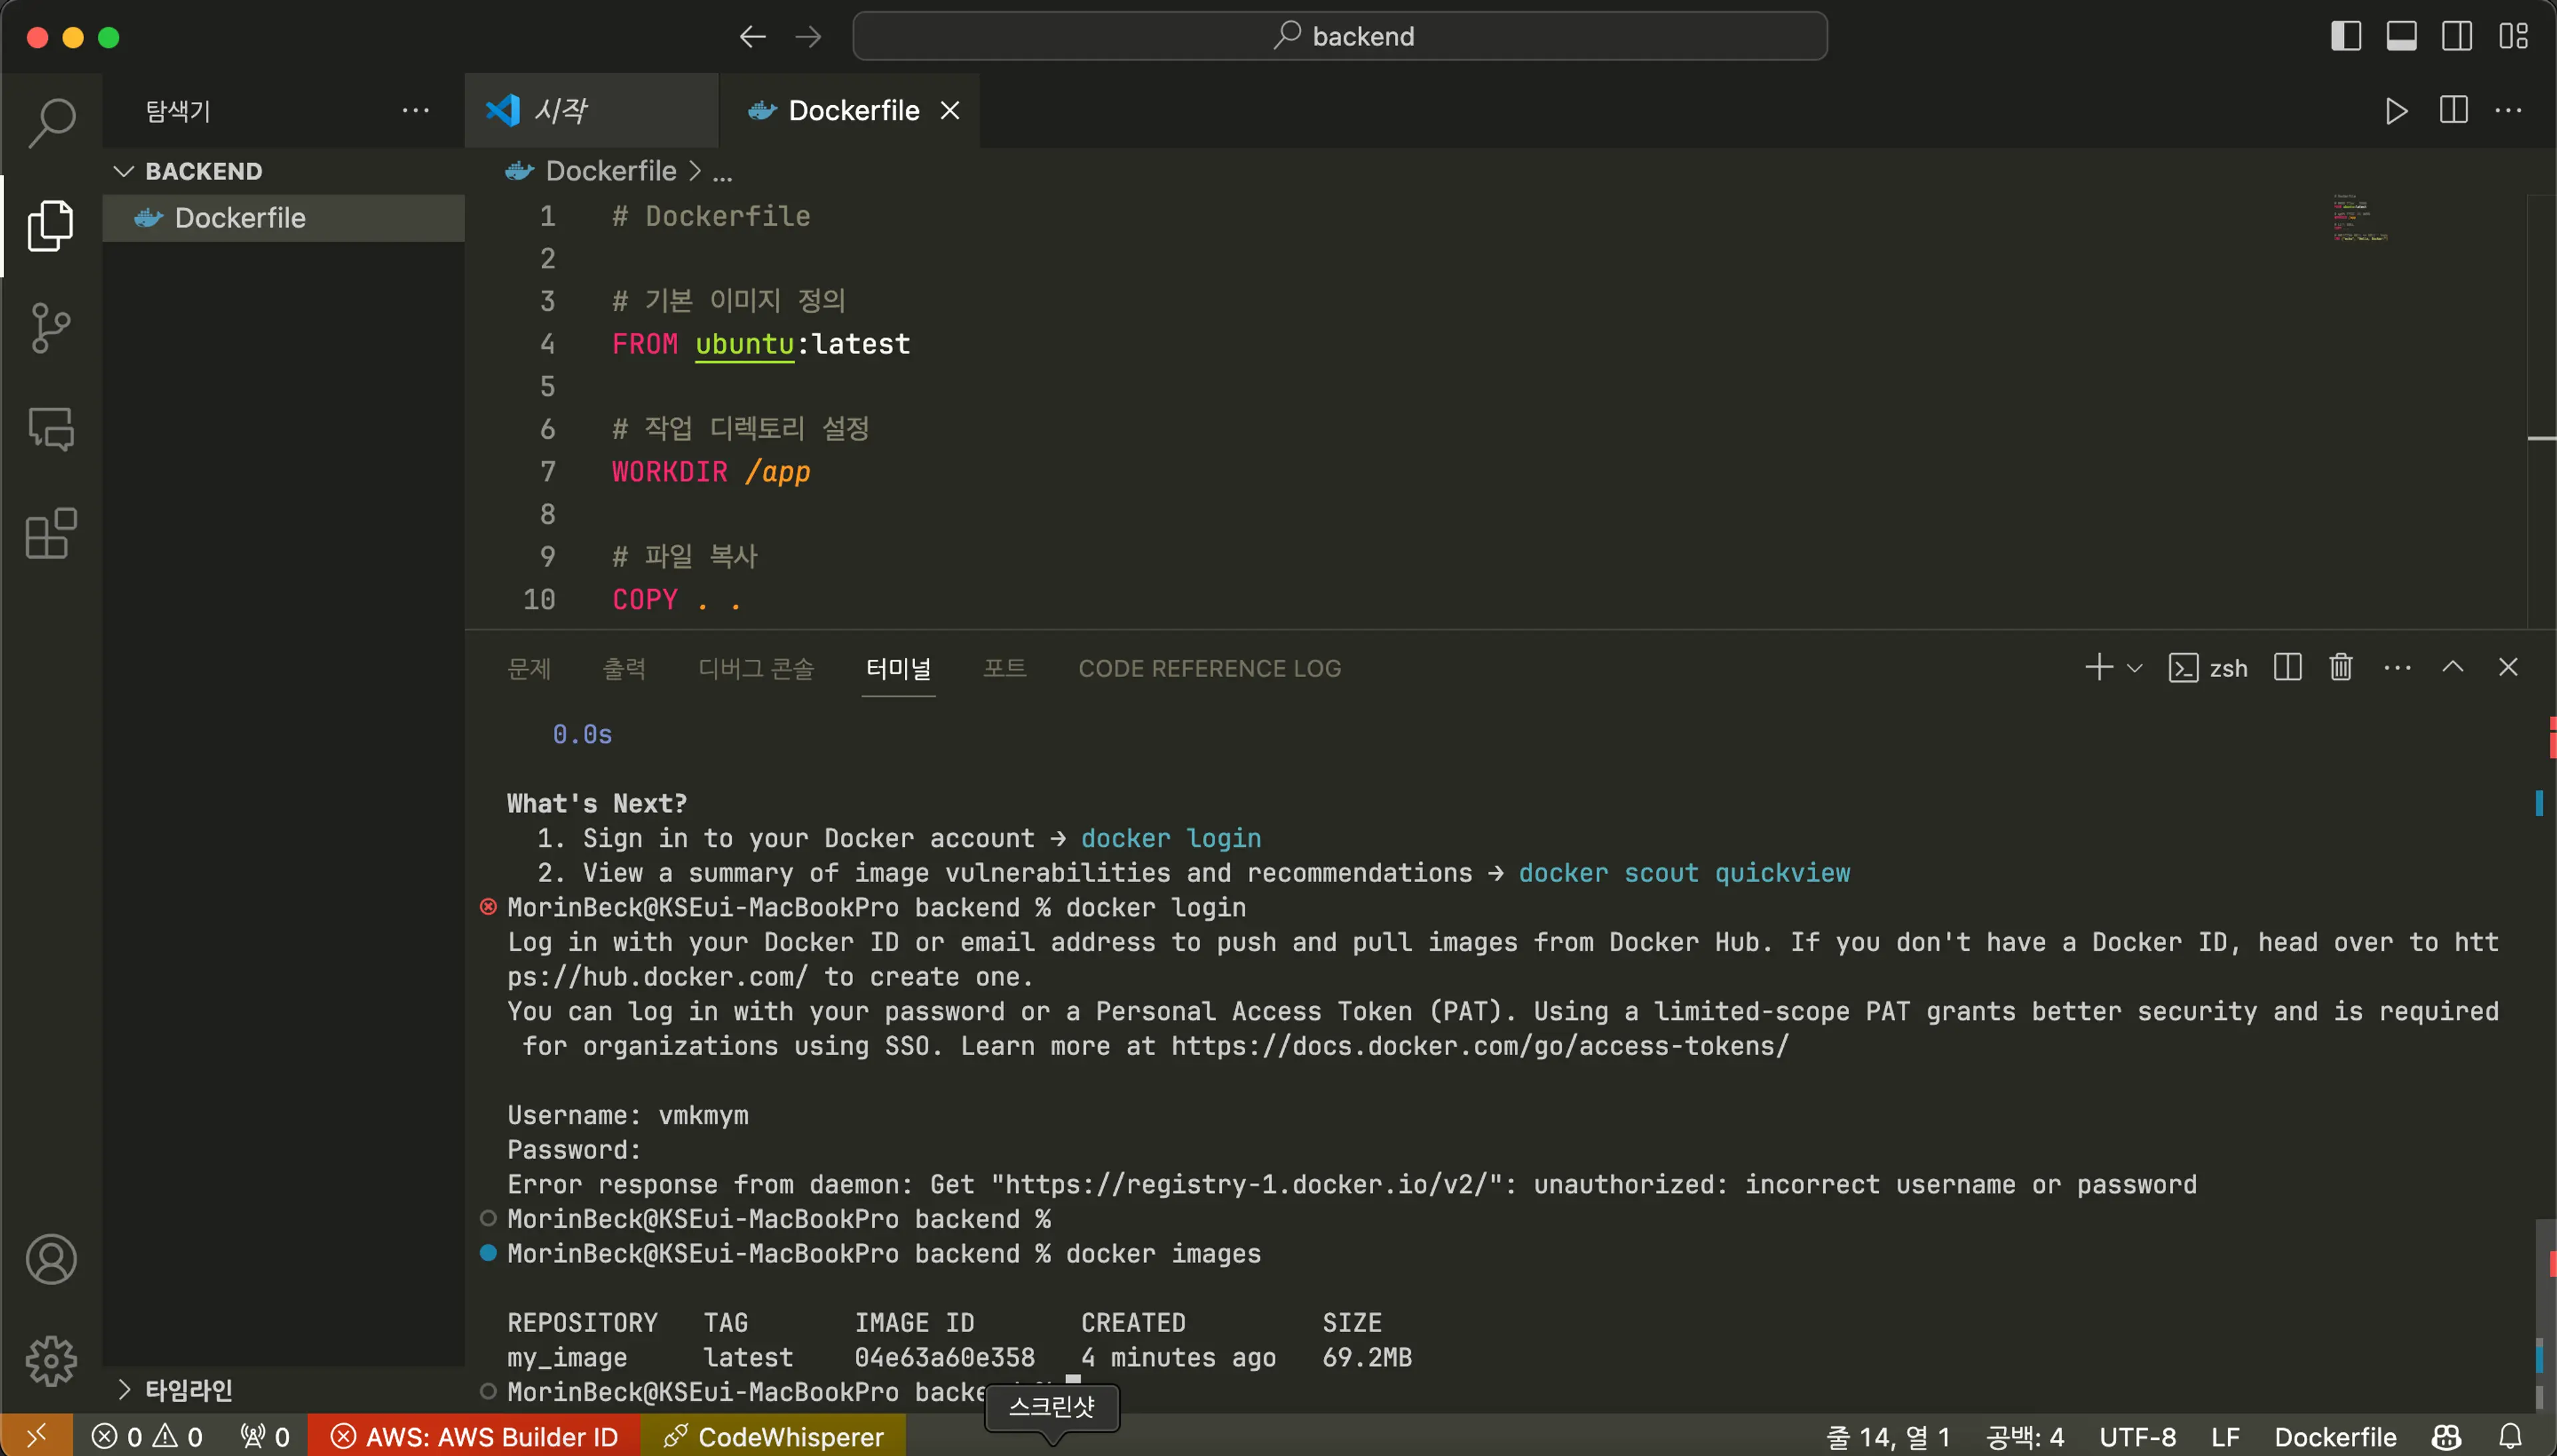Open the chat panel icon in activity bar
This screenshot has height=1456, width=2557.
click(51, 430)
